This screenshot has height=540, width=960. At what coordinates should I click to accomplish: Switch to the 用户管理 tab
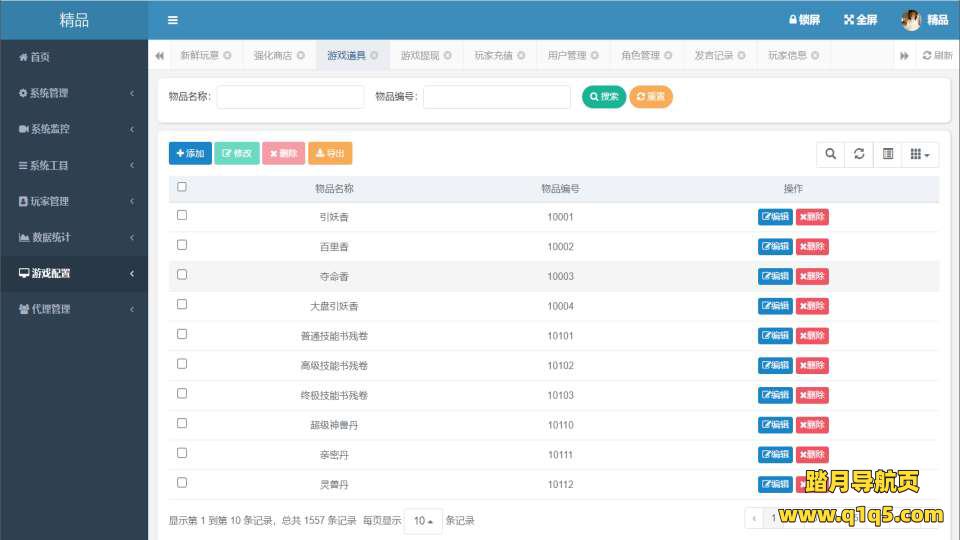point(567,56)
